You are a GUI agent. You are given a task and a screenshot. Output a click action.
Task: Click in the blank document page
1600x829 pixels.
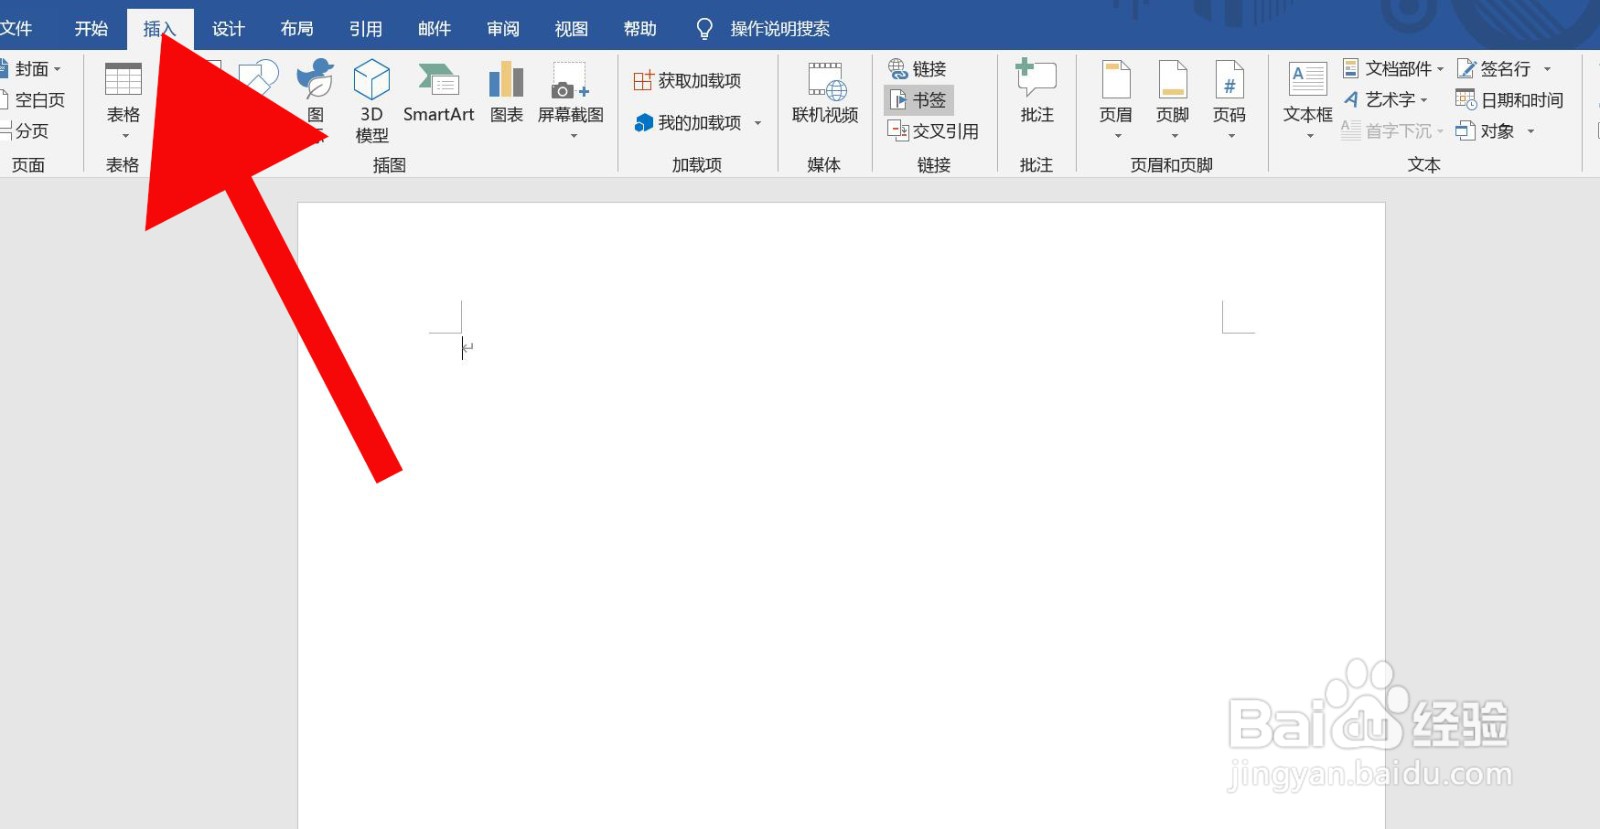(x=841, y=515)
